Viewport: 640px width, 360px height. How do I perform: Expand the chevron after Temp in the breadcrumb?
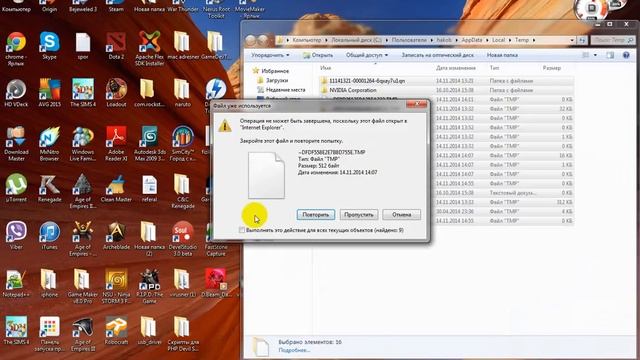click(534, 40)
